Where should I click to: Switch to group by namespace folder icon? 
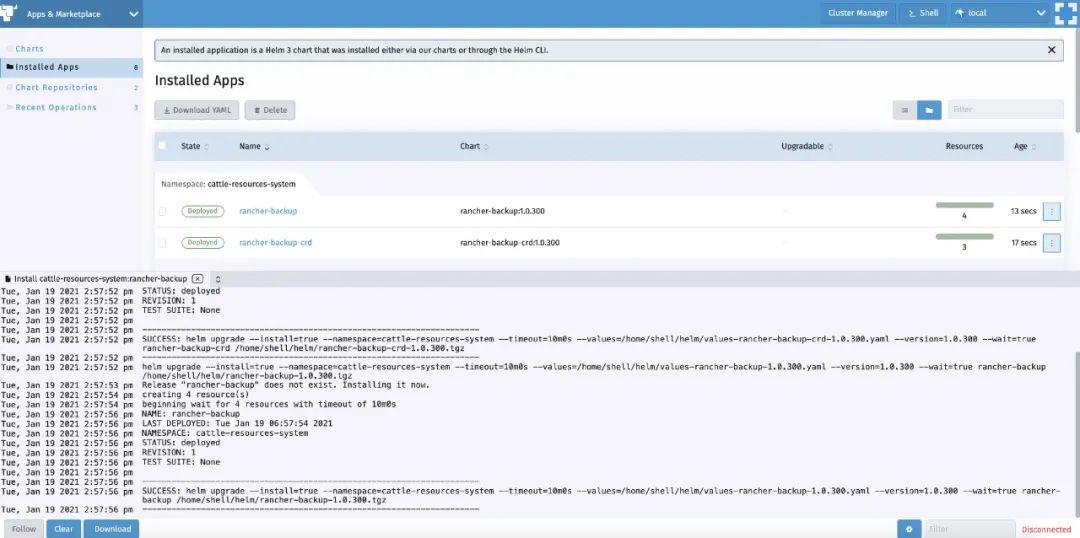929,110
